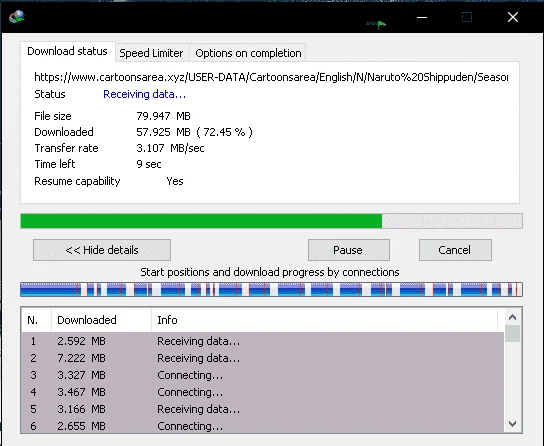Click the Info column header
544x446 pixels.
click(324, 320)
